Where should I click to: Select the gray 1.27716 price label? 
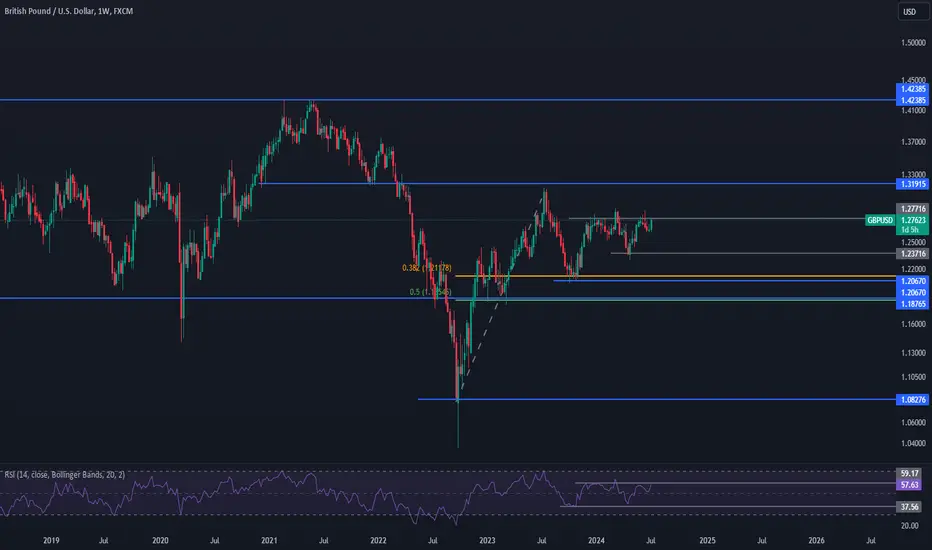tap(912, 209)
